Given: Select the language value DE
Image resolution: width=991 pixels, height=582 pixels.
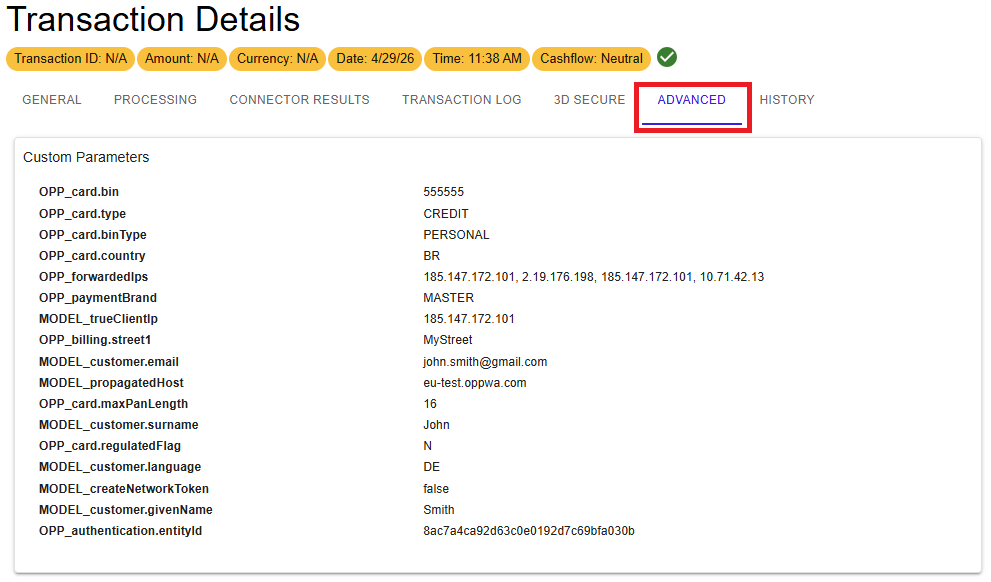Looking at the screenshot, I should tap(432, 467).
